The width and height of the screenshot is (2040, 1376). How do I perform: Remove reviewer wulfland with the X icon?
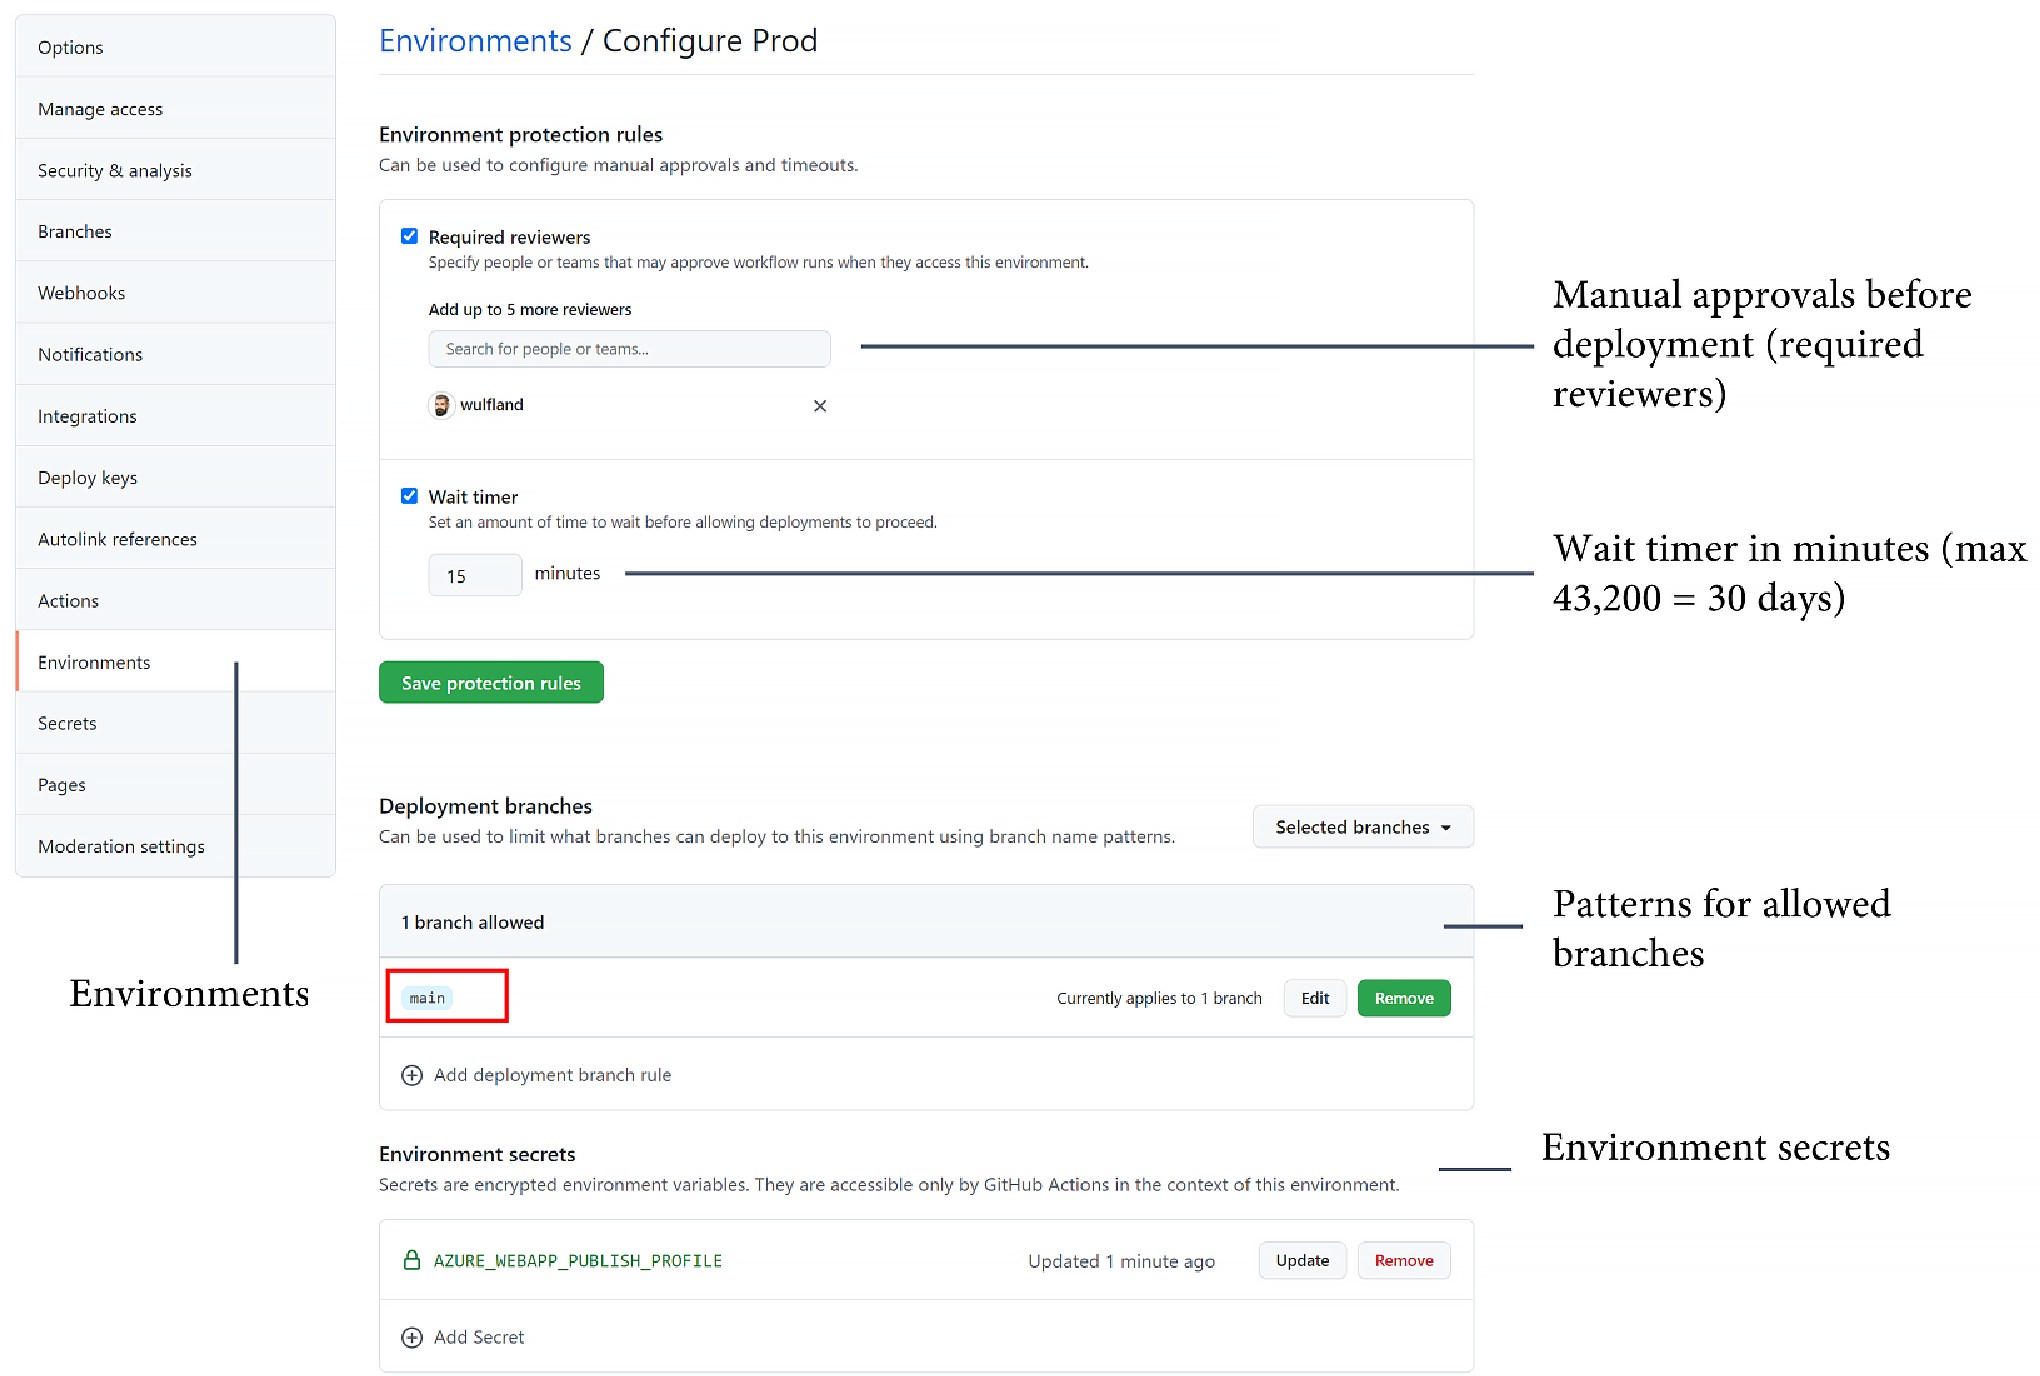[x=820, y=405]
